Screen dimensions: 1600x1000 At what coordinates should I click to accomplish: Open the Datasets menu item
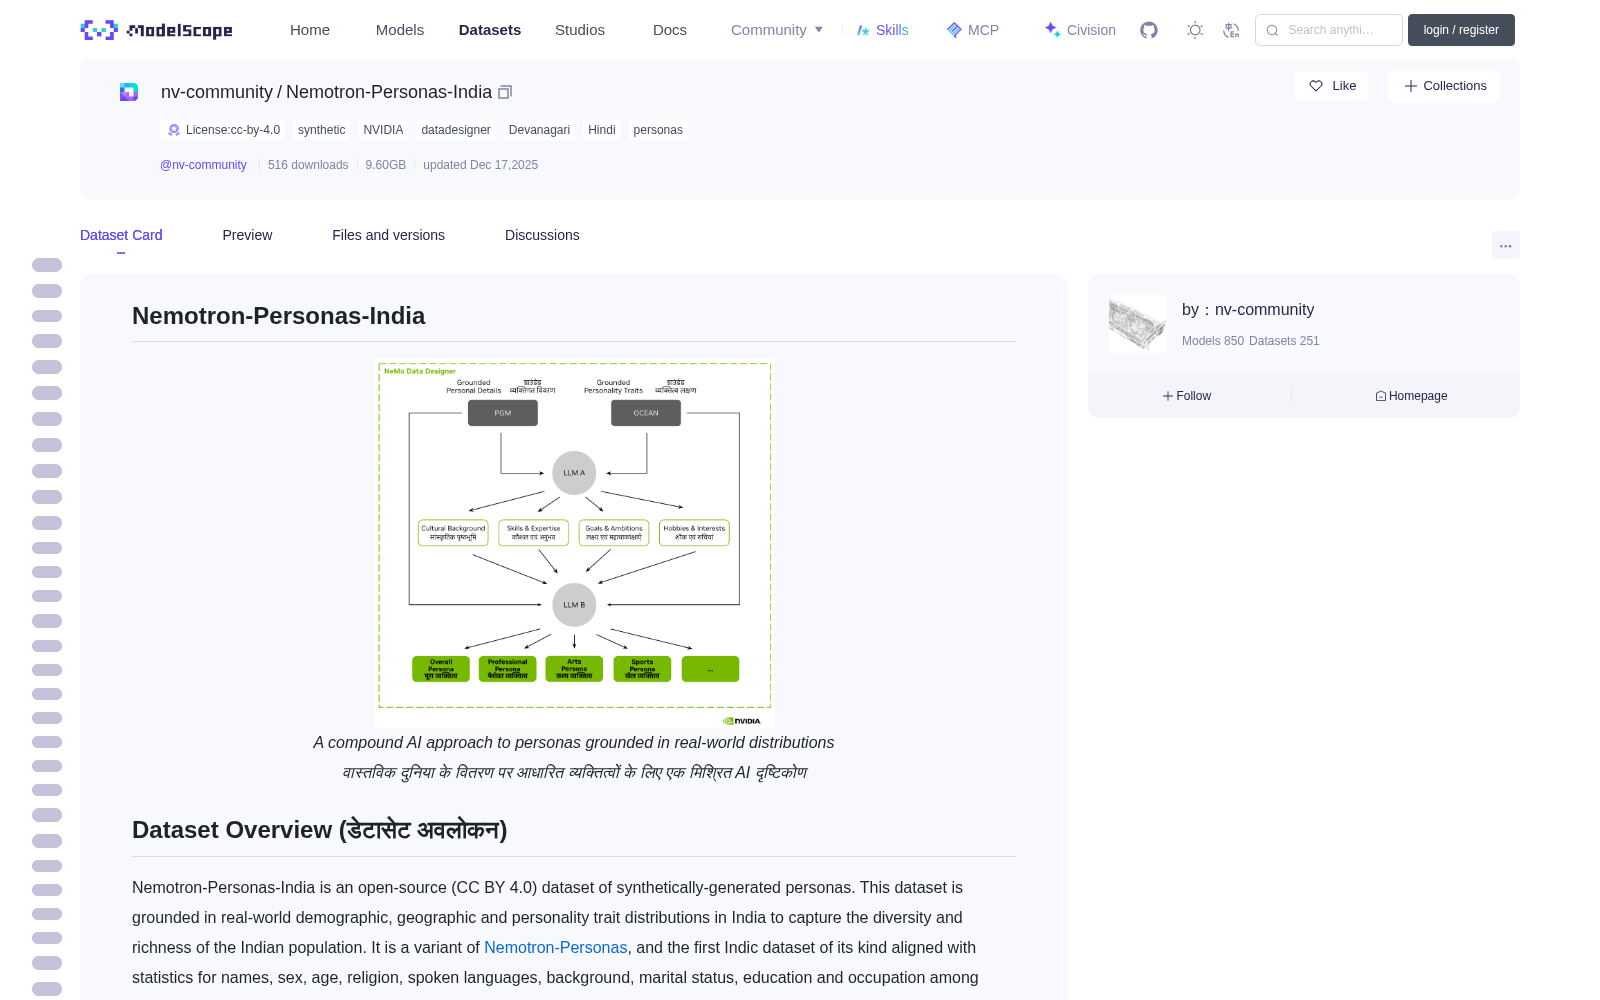(490, 30)
